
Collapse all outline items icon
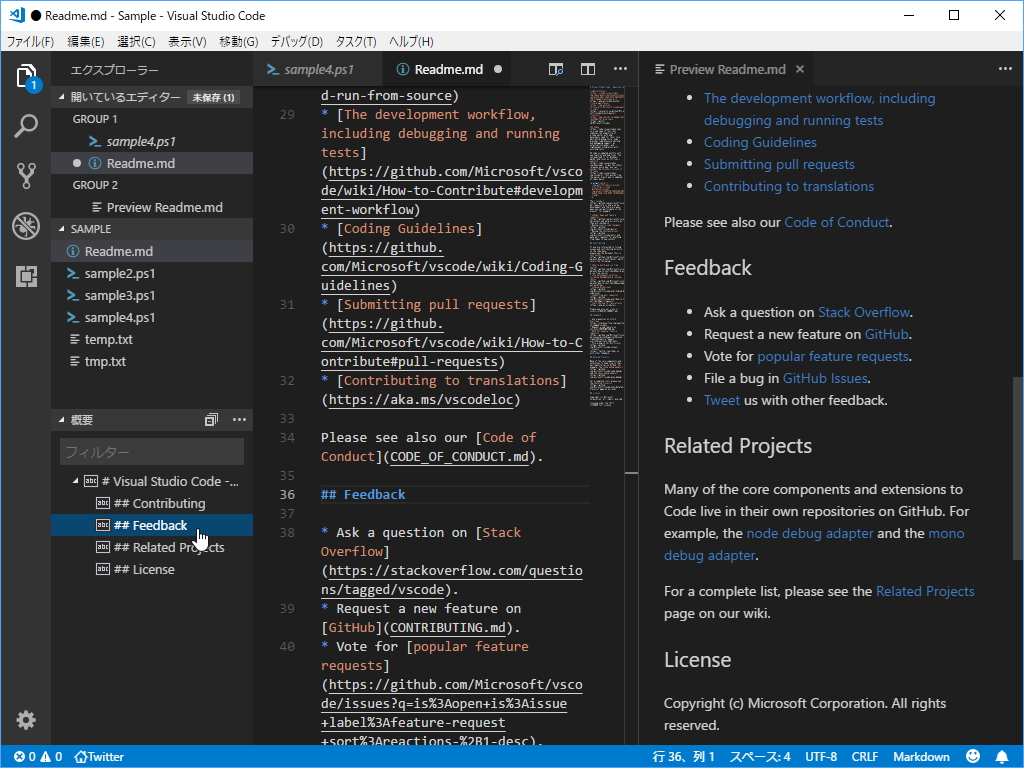[x=211, y=420]
